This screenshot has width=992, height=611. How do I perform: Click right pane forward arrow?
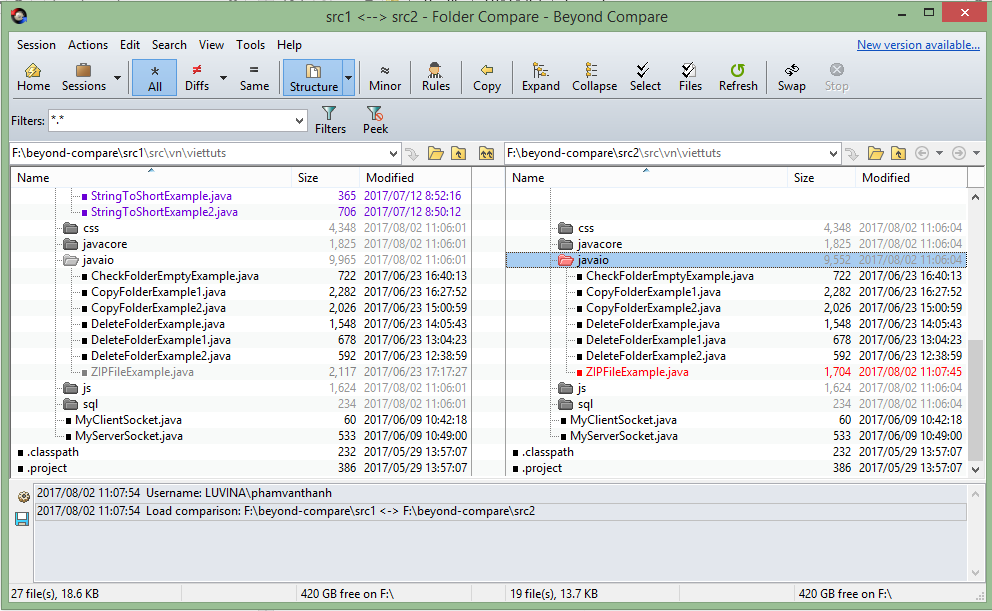(x=958, y=153)
